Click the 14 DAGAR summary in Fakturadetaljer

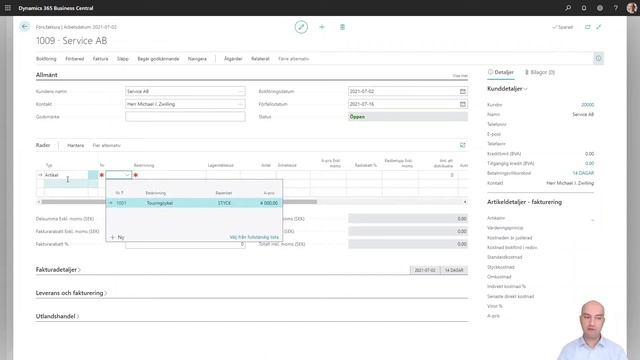[454, 270]
